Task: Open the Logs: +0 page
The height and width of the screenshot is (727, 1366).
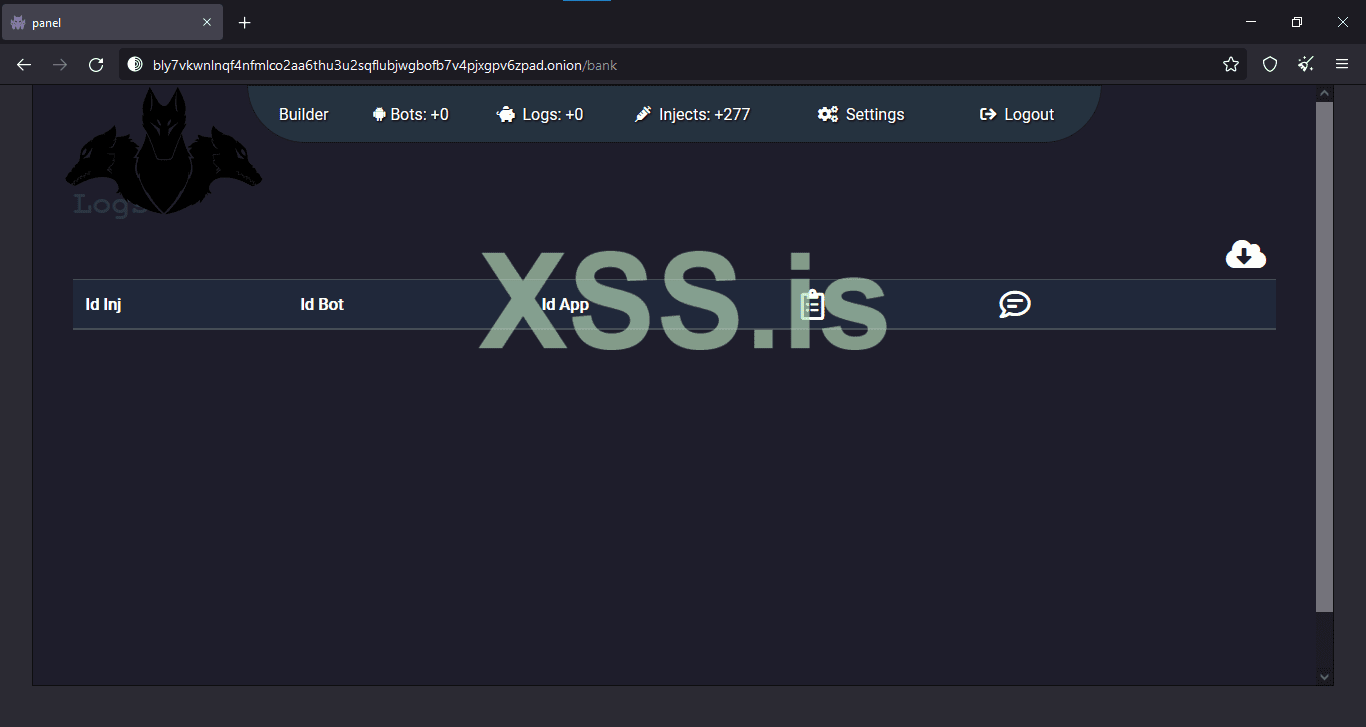Action: 540,114
